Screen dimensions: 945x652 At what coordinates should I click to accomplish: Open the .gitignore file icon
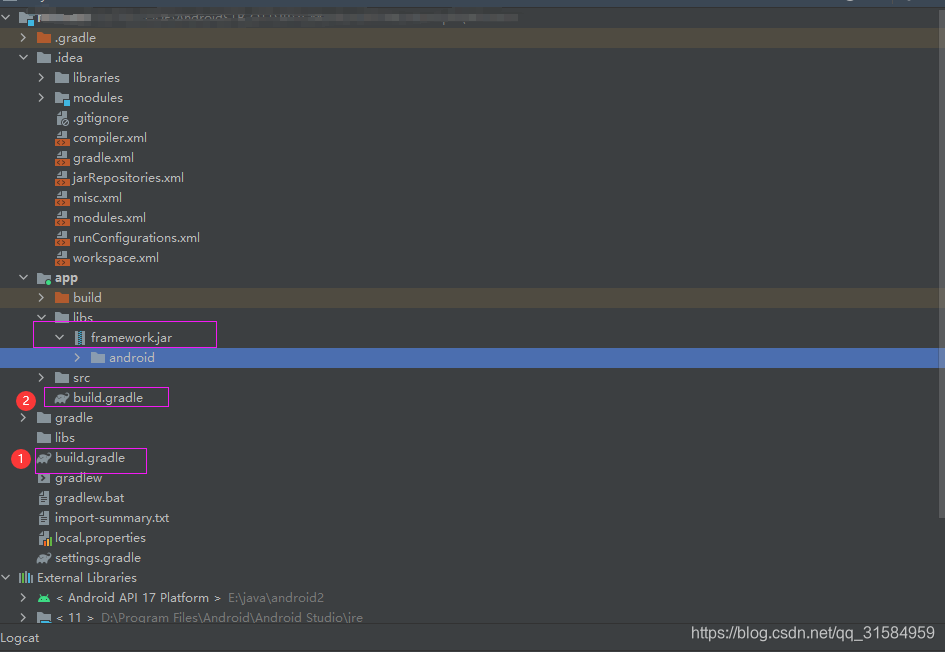pyautogui.click(x=60, y=117)
